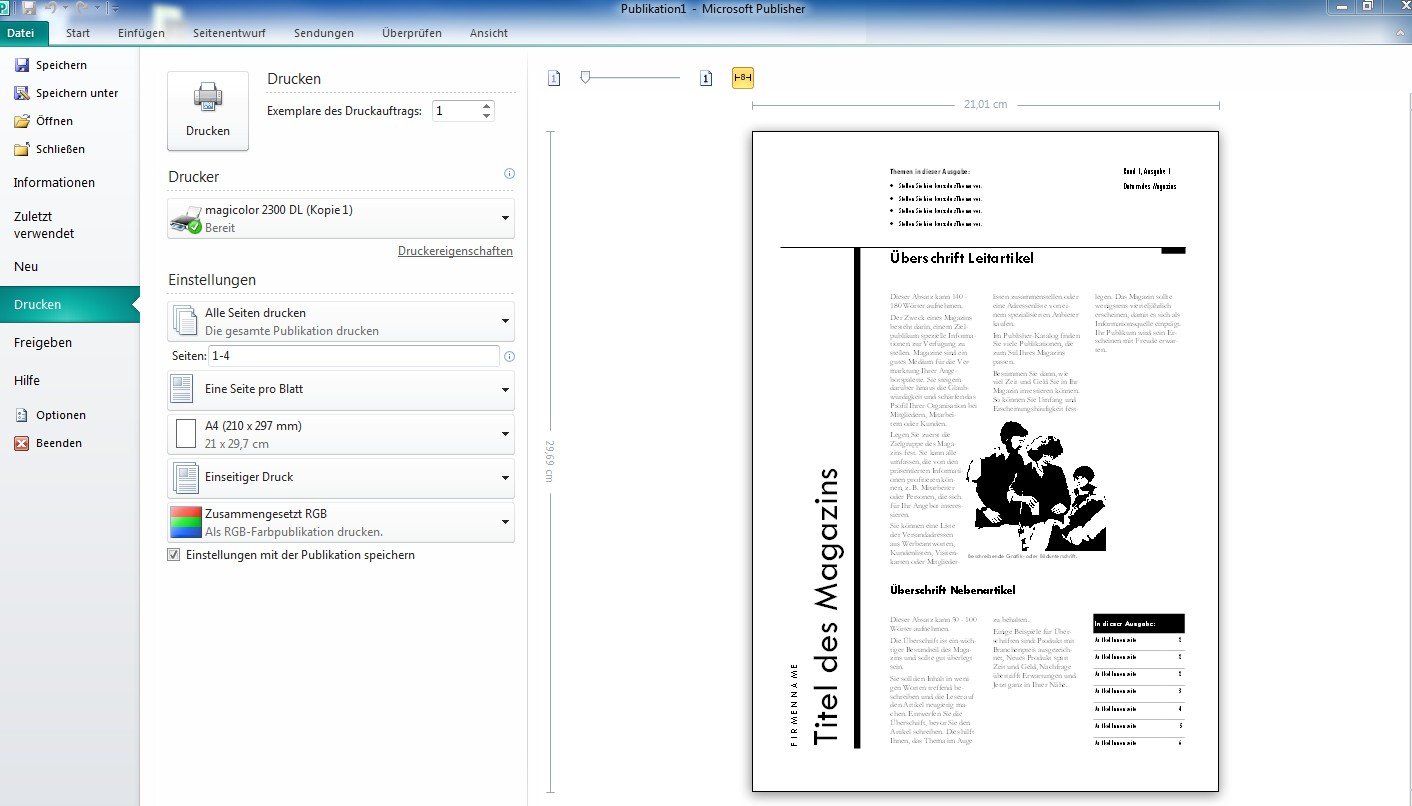
Task: Open the magicolor 2300 DL printer dropdown
Action: pyautogui.click(x=341, y=218)
